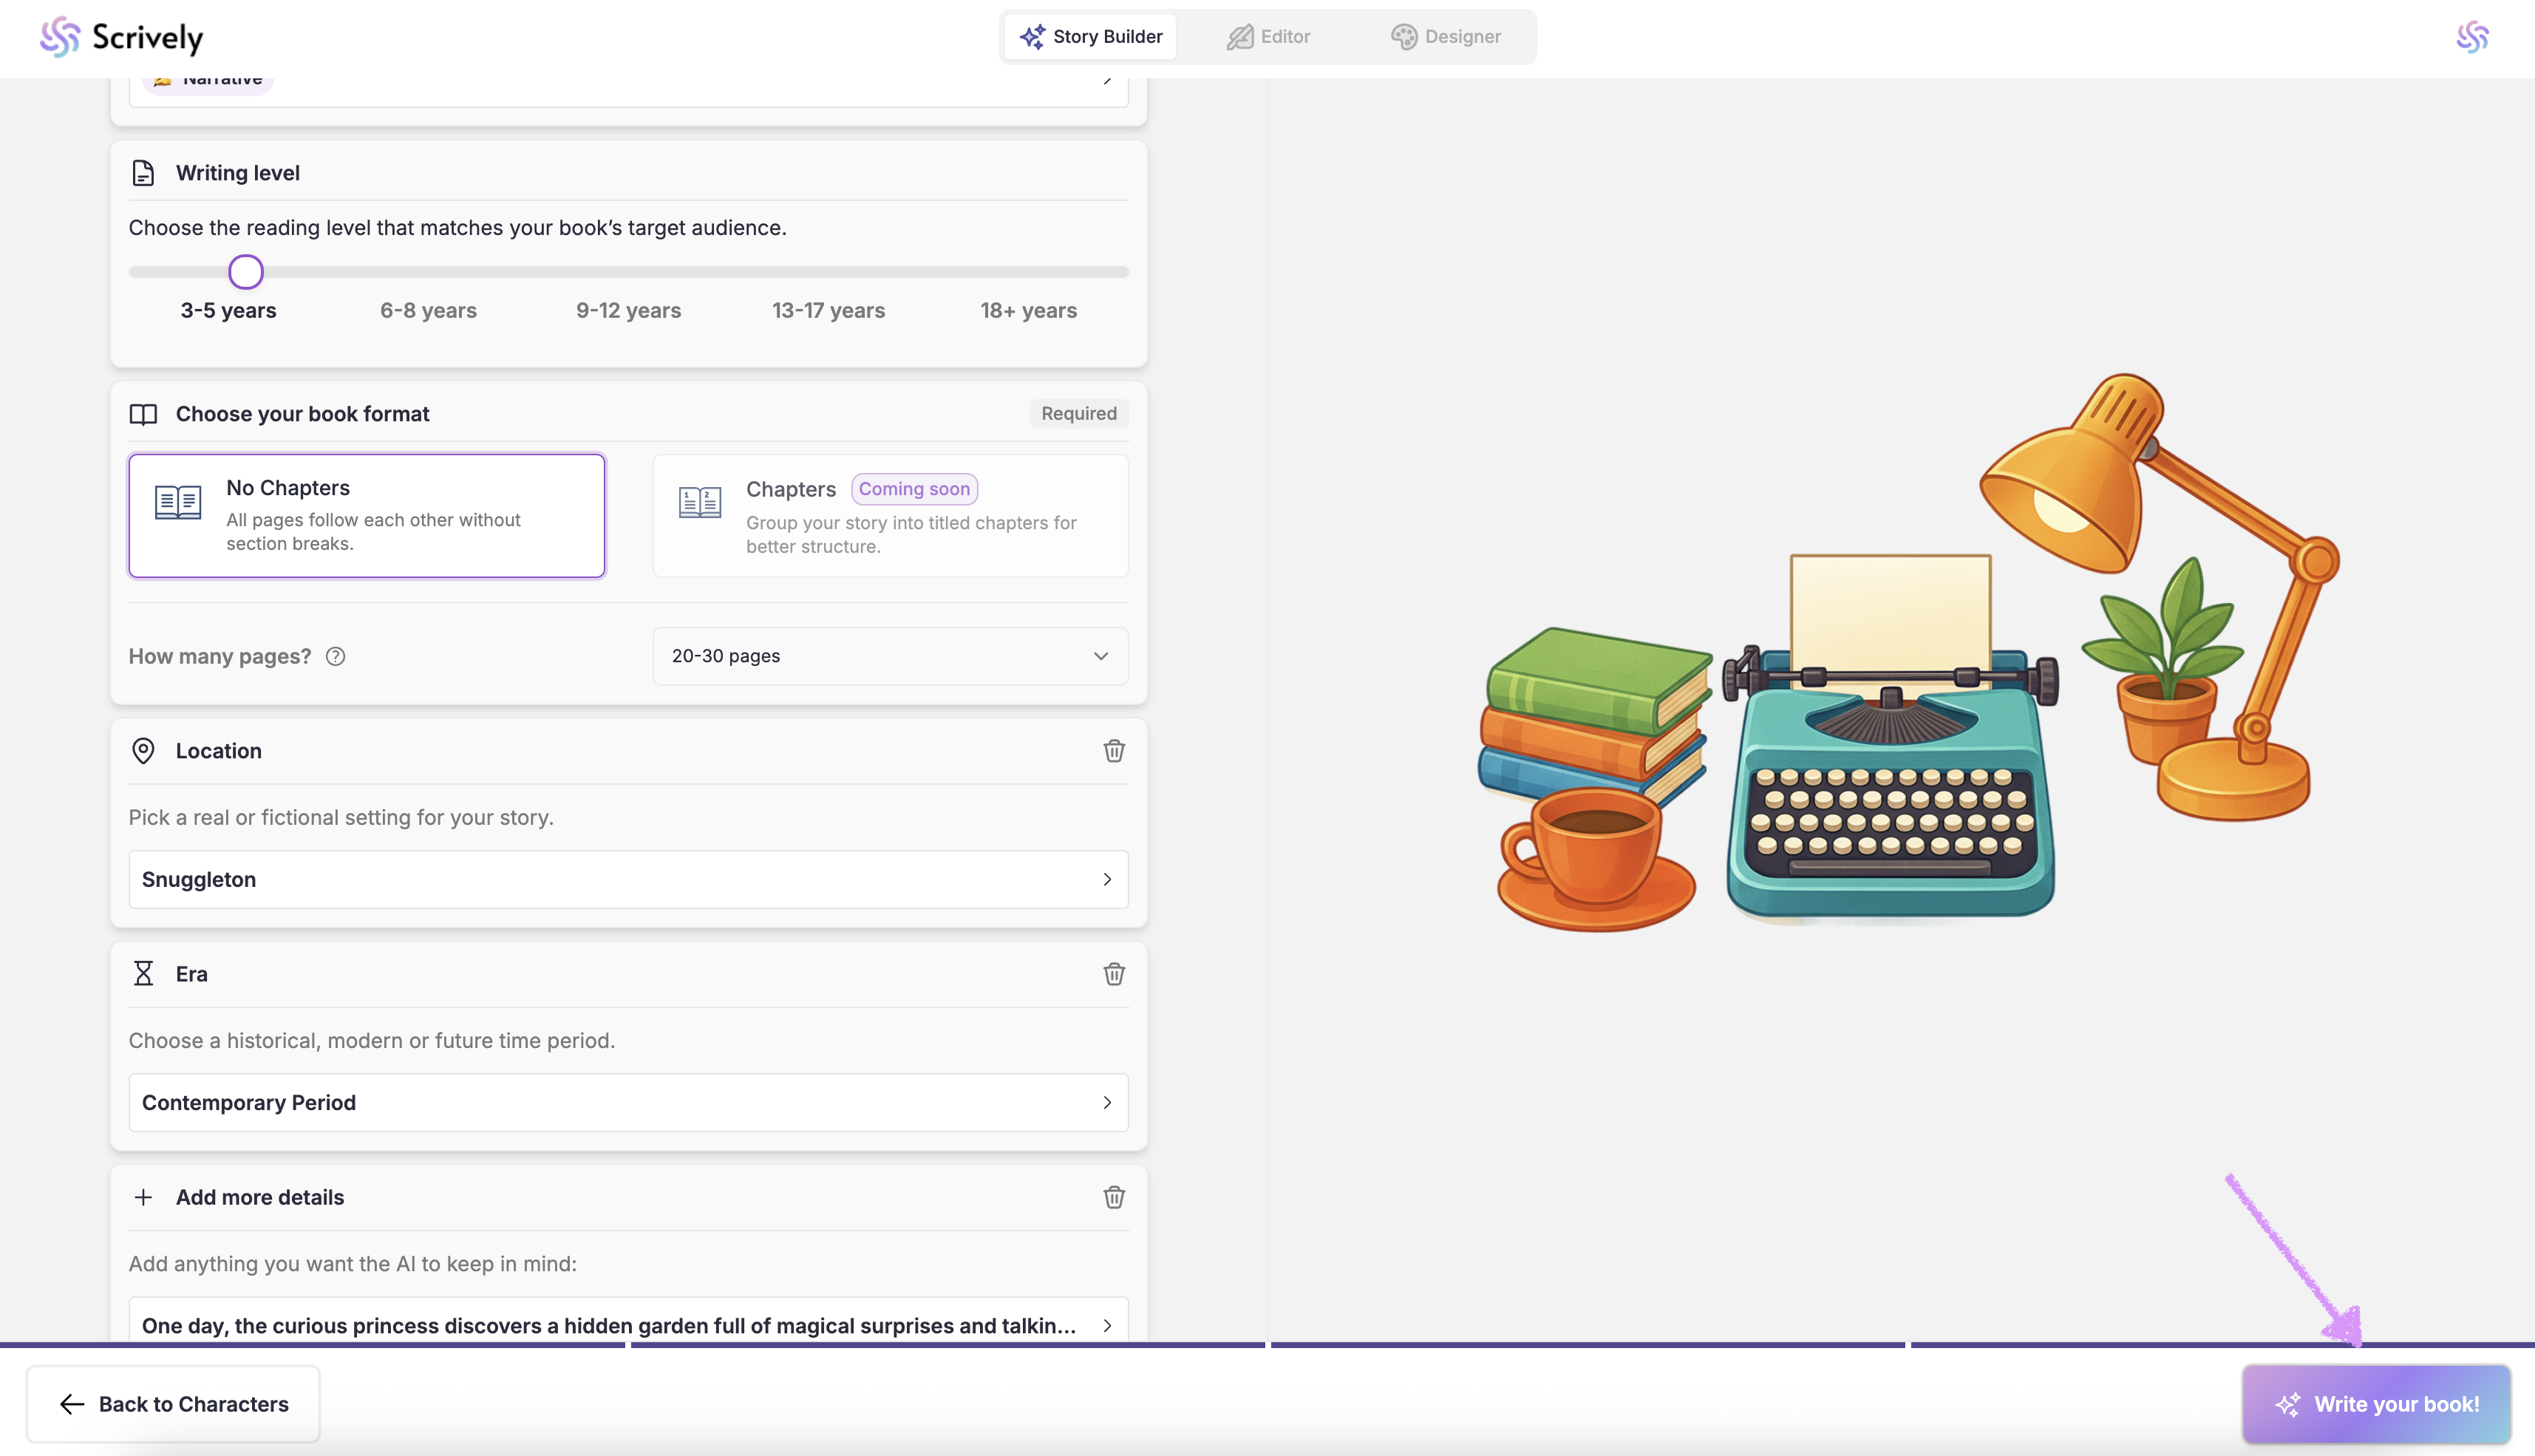Image resolution: width=2535 pixels, height=1456 pixels.
Task: Open the profile swirl icon top right
Action: (2472, 37)
